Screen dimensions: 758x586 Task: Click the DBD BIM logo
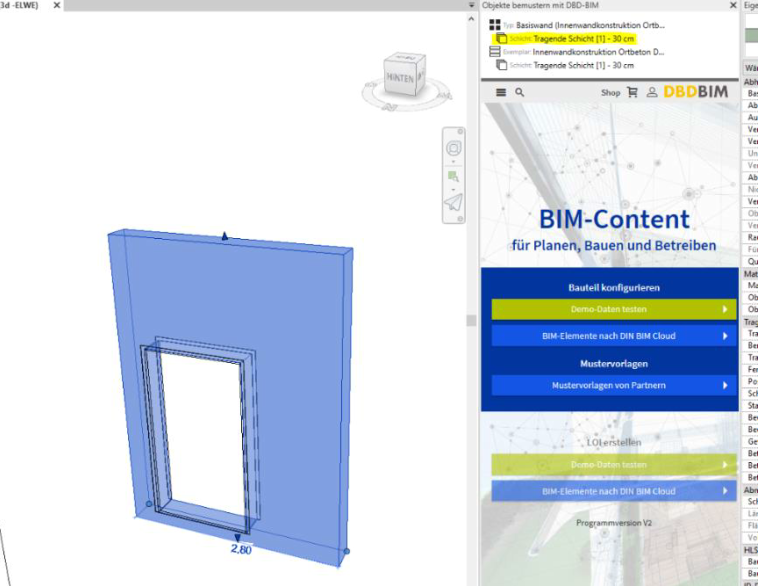[695, 92]
